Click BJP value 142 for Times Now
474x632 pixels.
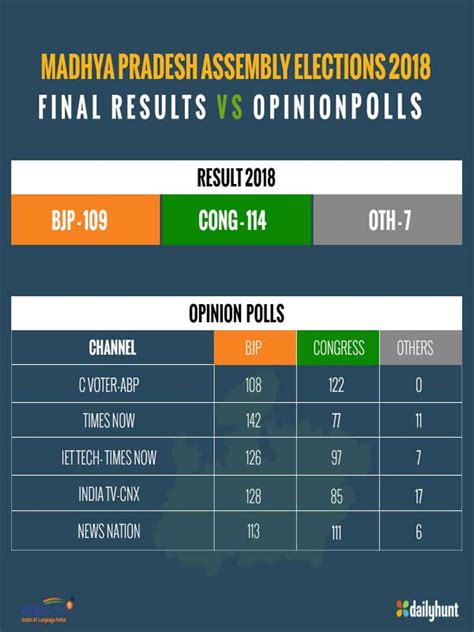253,421
